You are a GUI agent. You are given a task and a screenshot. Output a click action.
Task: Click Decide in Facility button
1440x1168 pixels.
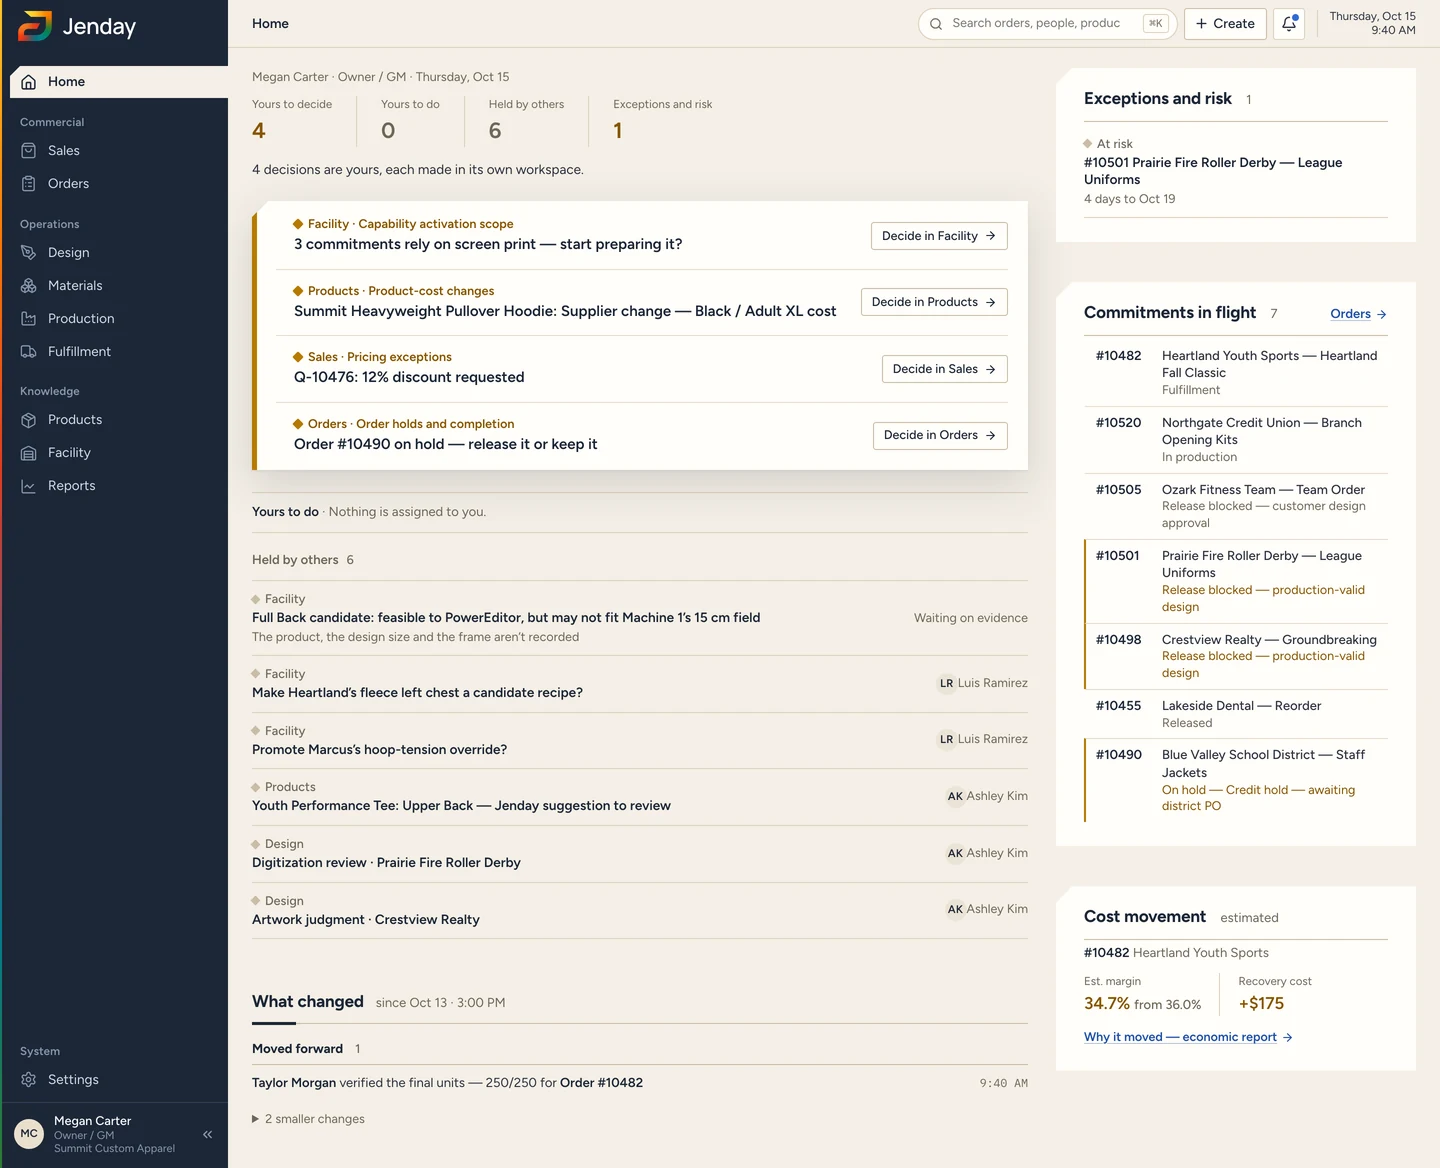[939, 236]
